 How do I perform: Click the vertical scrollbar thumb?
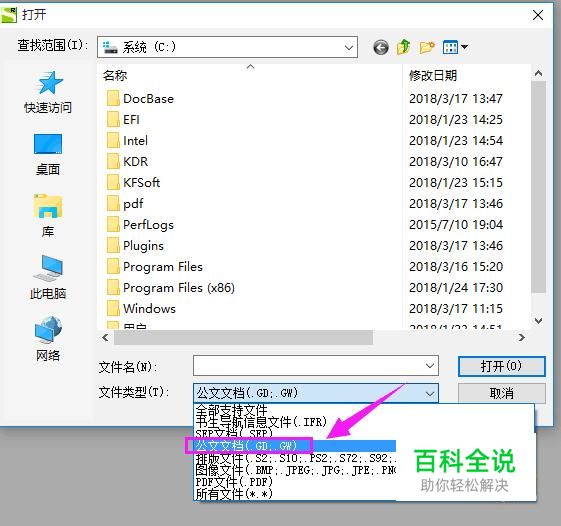538,187
